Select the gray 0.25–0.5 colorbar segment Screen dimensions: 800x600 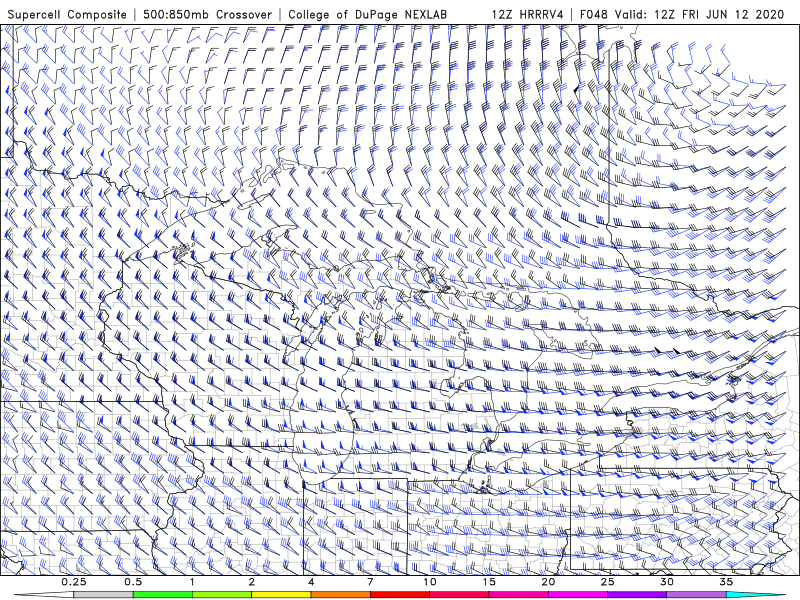coord(104,595)
